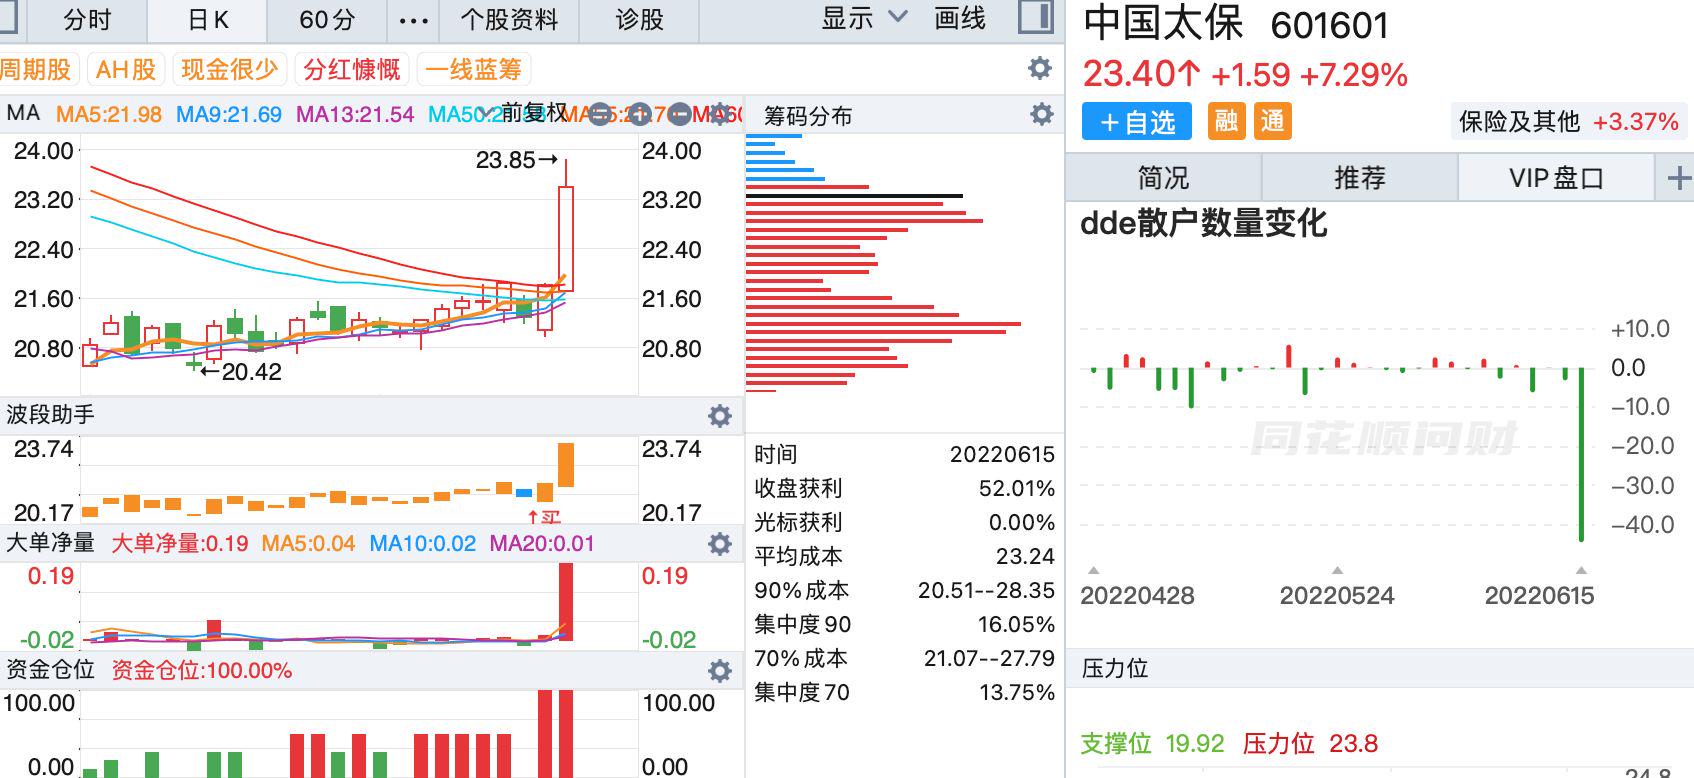
Task: Switch to the 60分 chart tab
Action: [x=327, y=20]
